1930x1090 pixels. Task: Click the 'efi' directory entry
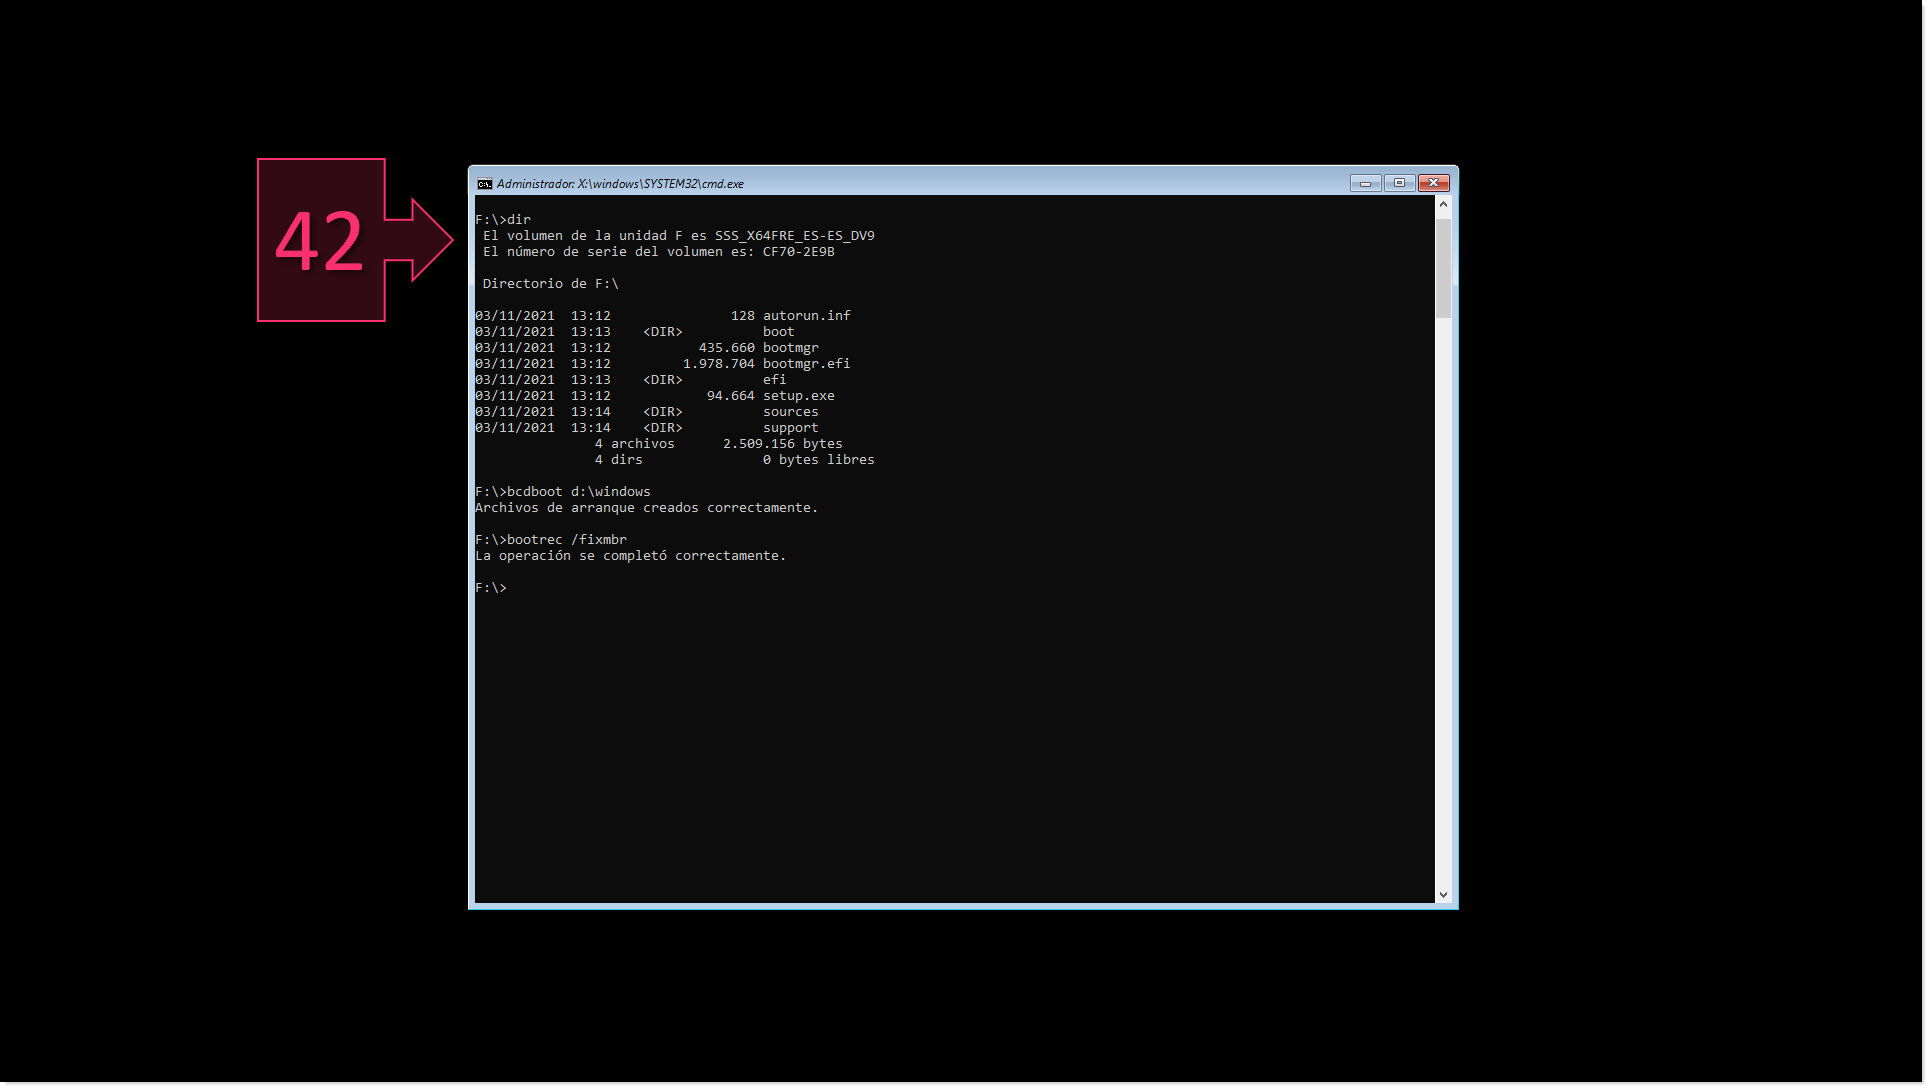point(774,380)
